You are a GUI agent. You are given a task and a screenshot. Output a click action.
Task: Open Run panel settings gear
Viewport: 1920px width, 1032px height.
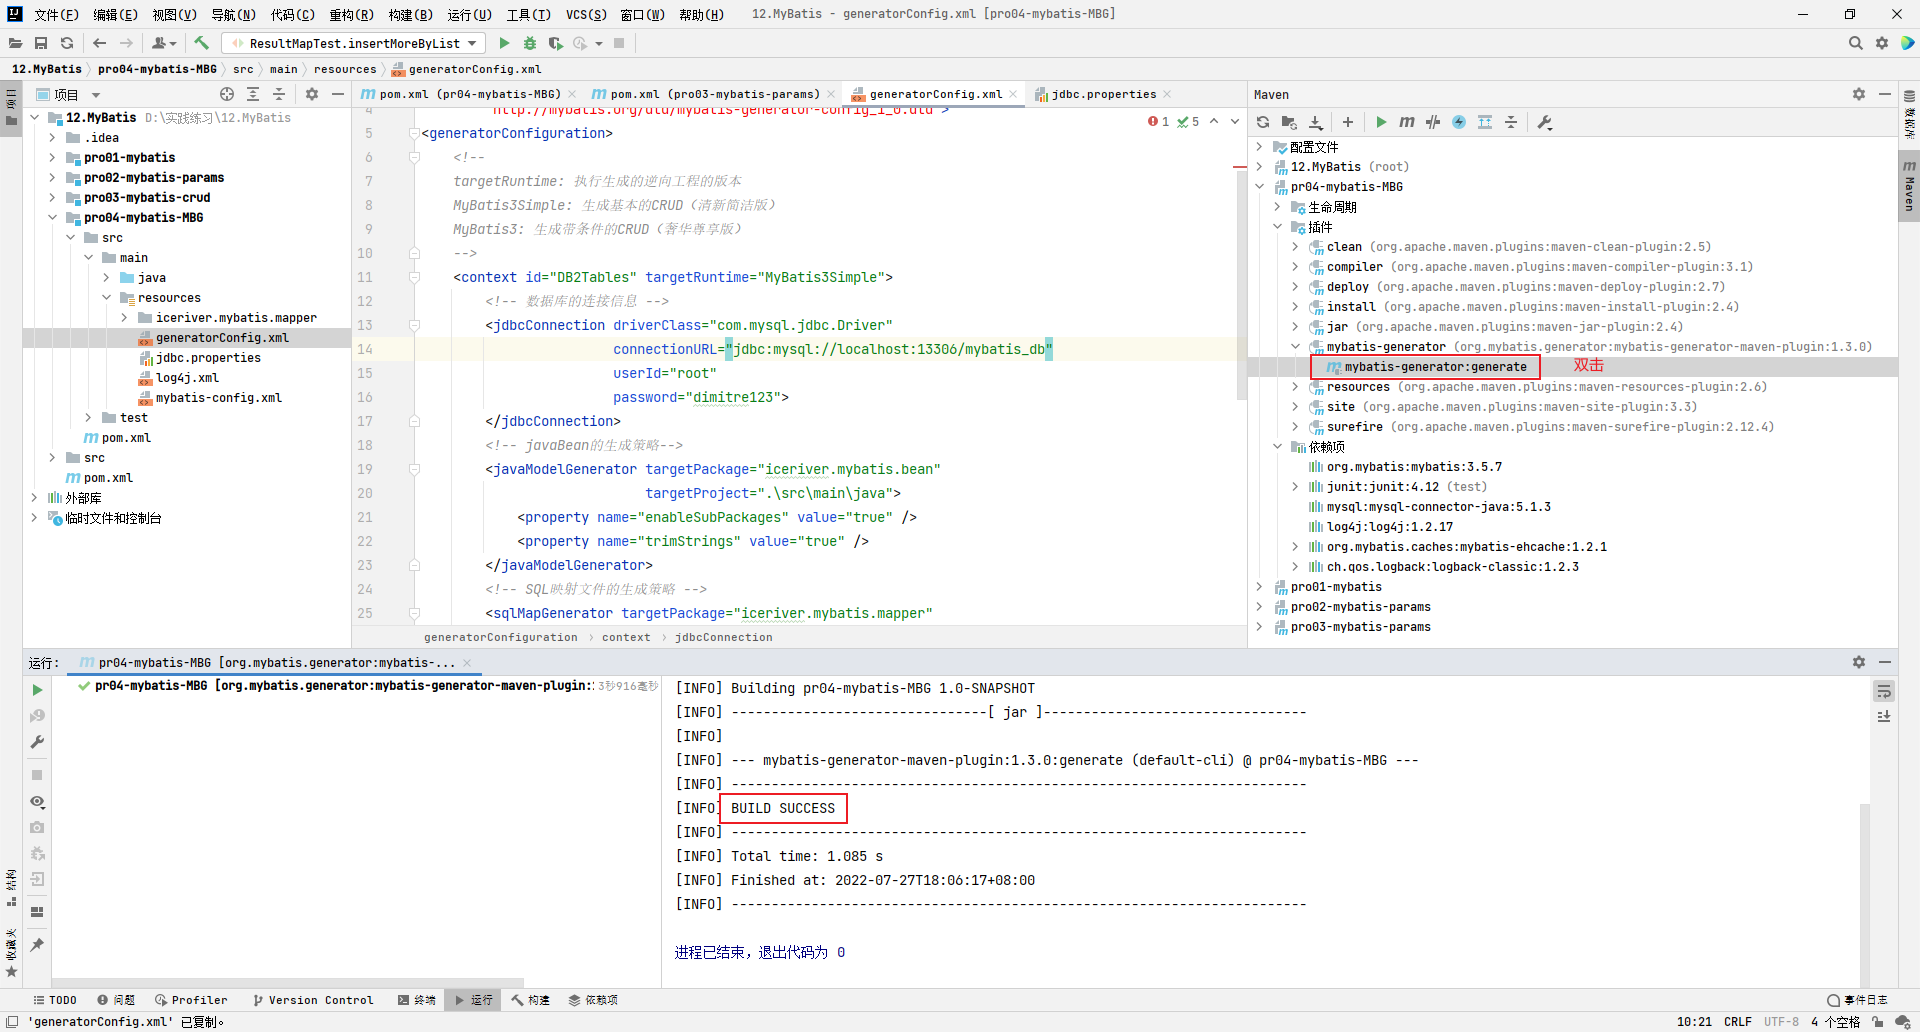coord(1859,662)
